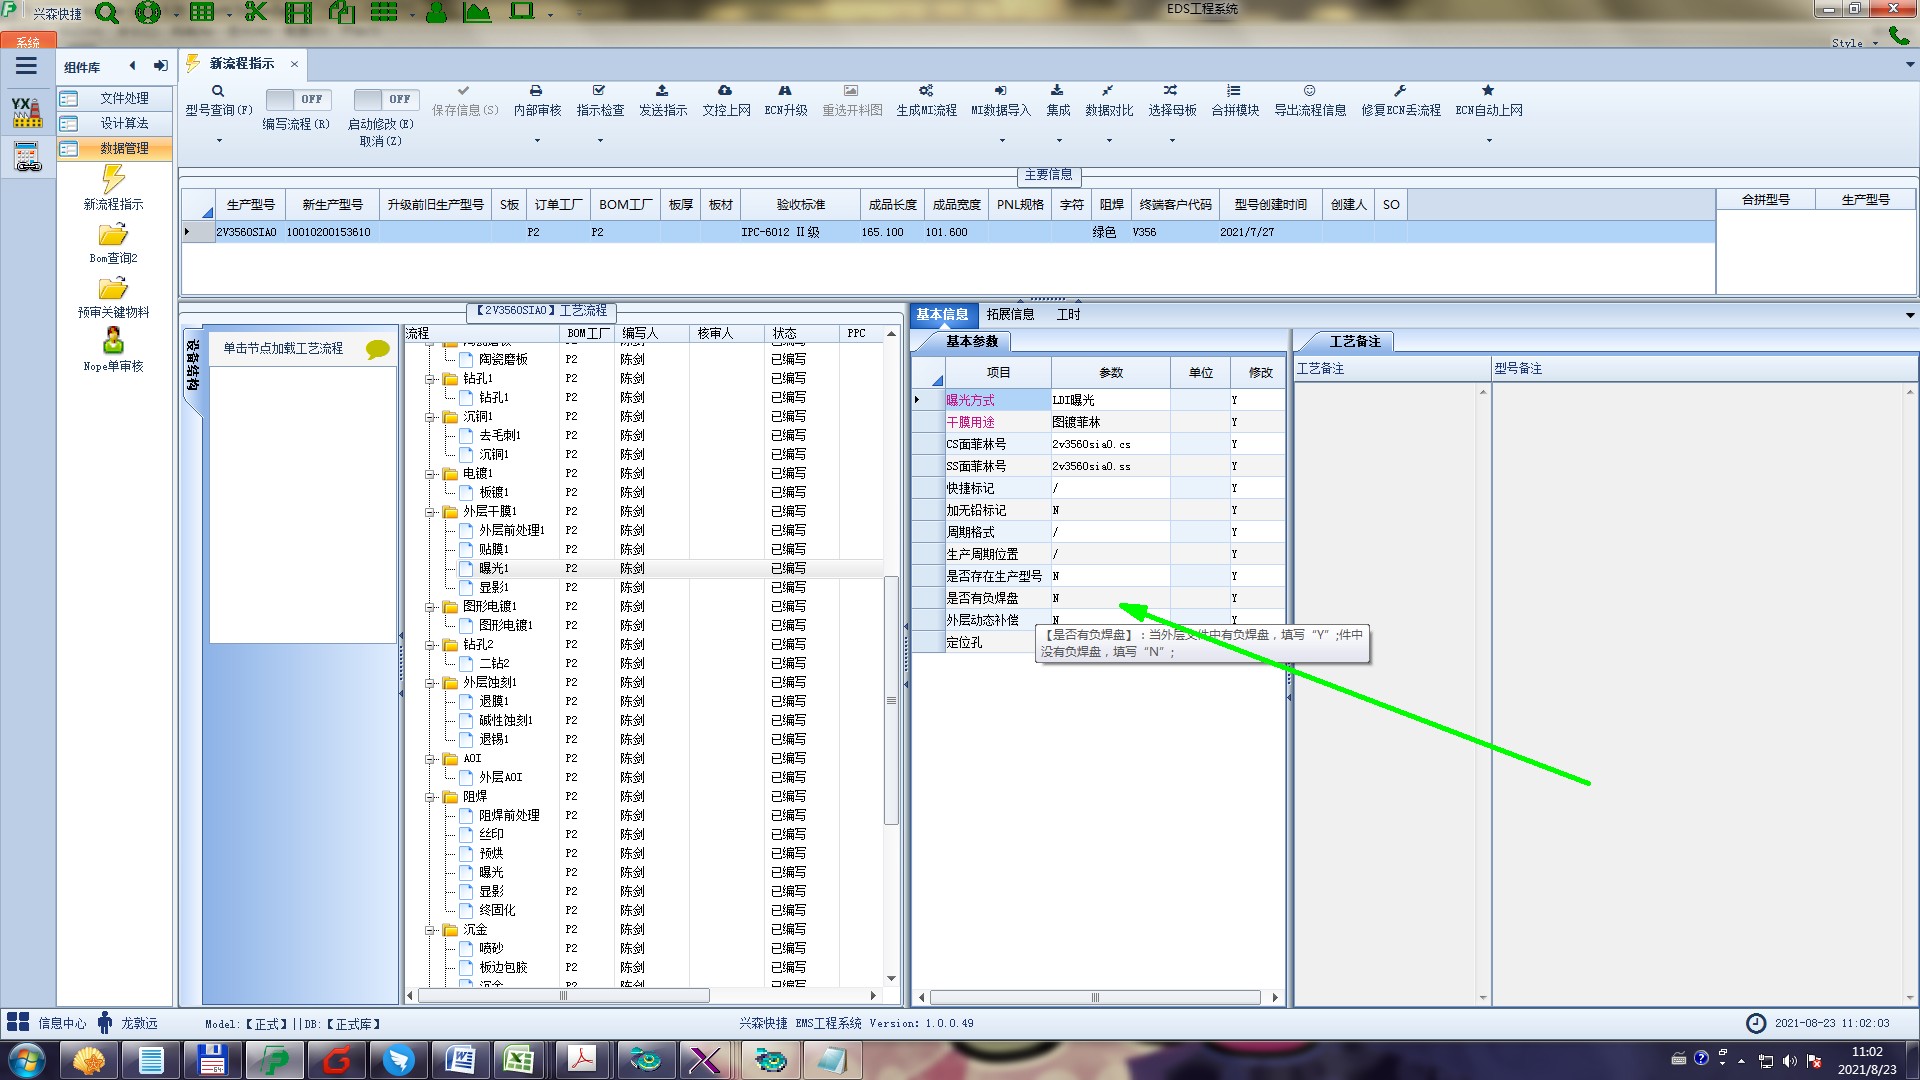Click the 生成MI流程 gears icon
1920x1080 pixels.
tap(926, 91)
